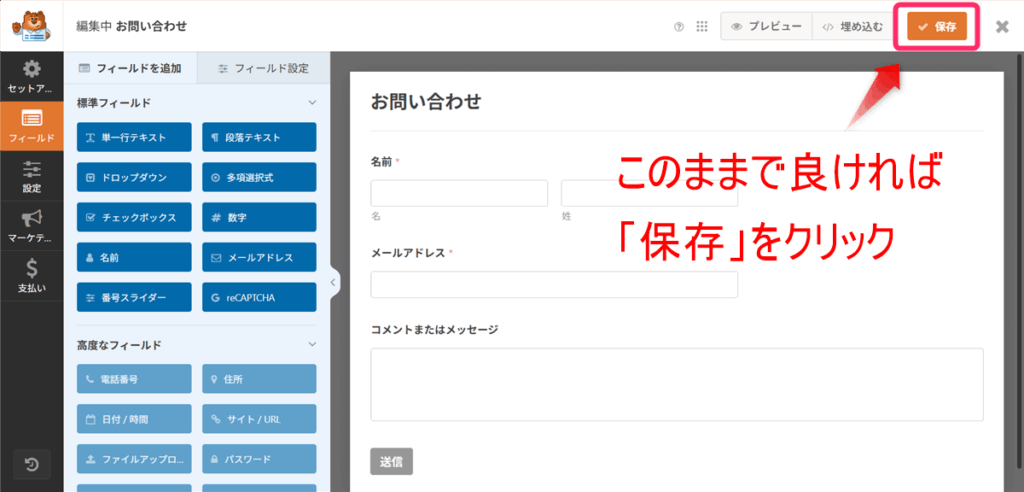Open the Settings sliders sidebar item
This screenshot has height=492, width=1024.
[32, 176]
